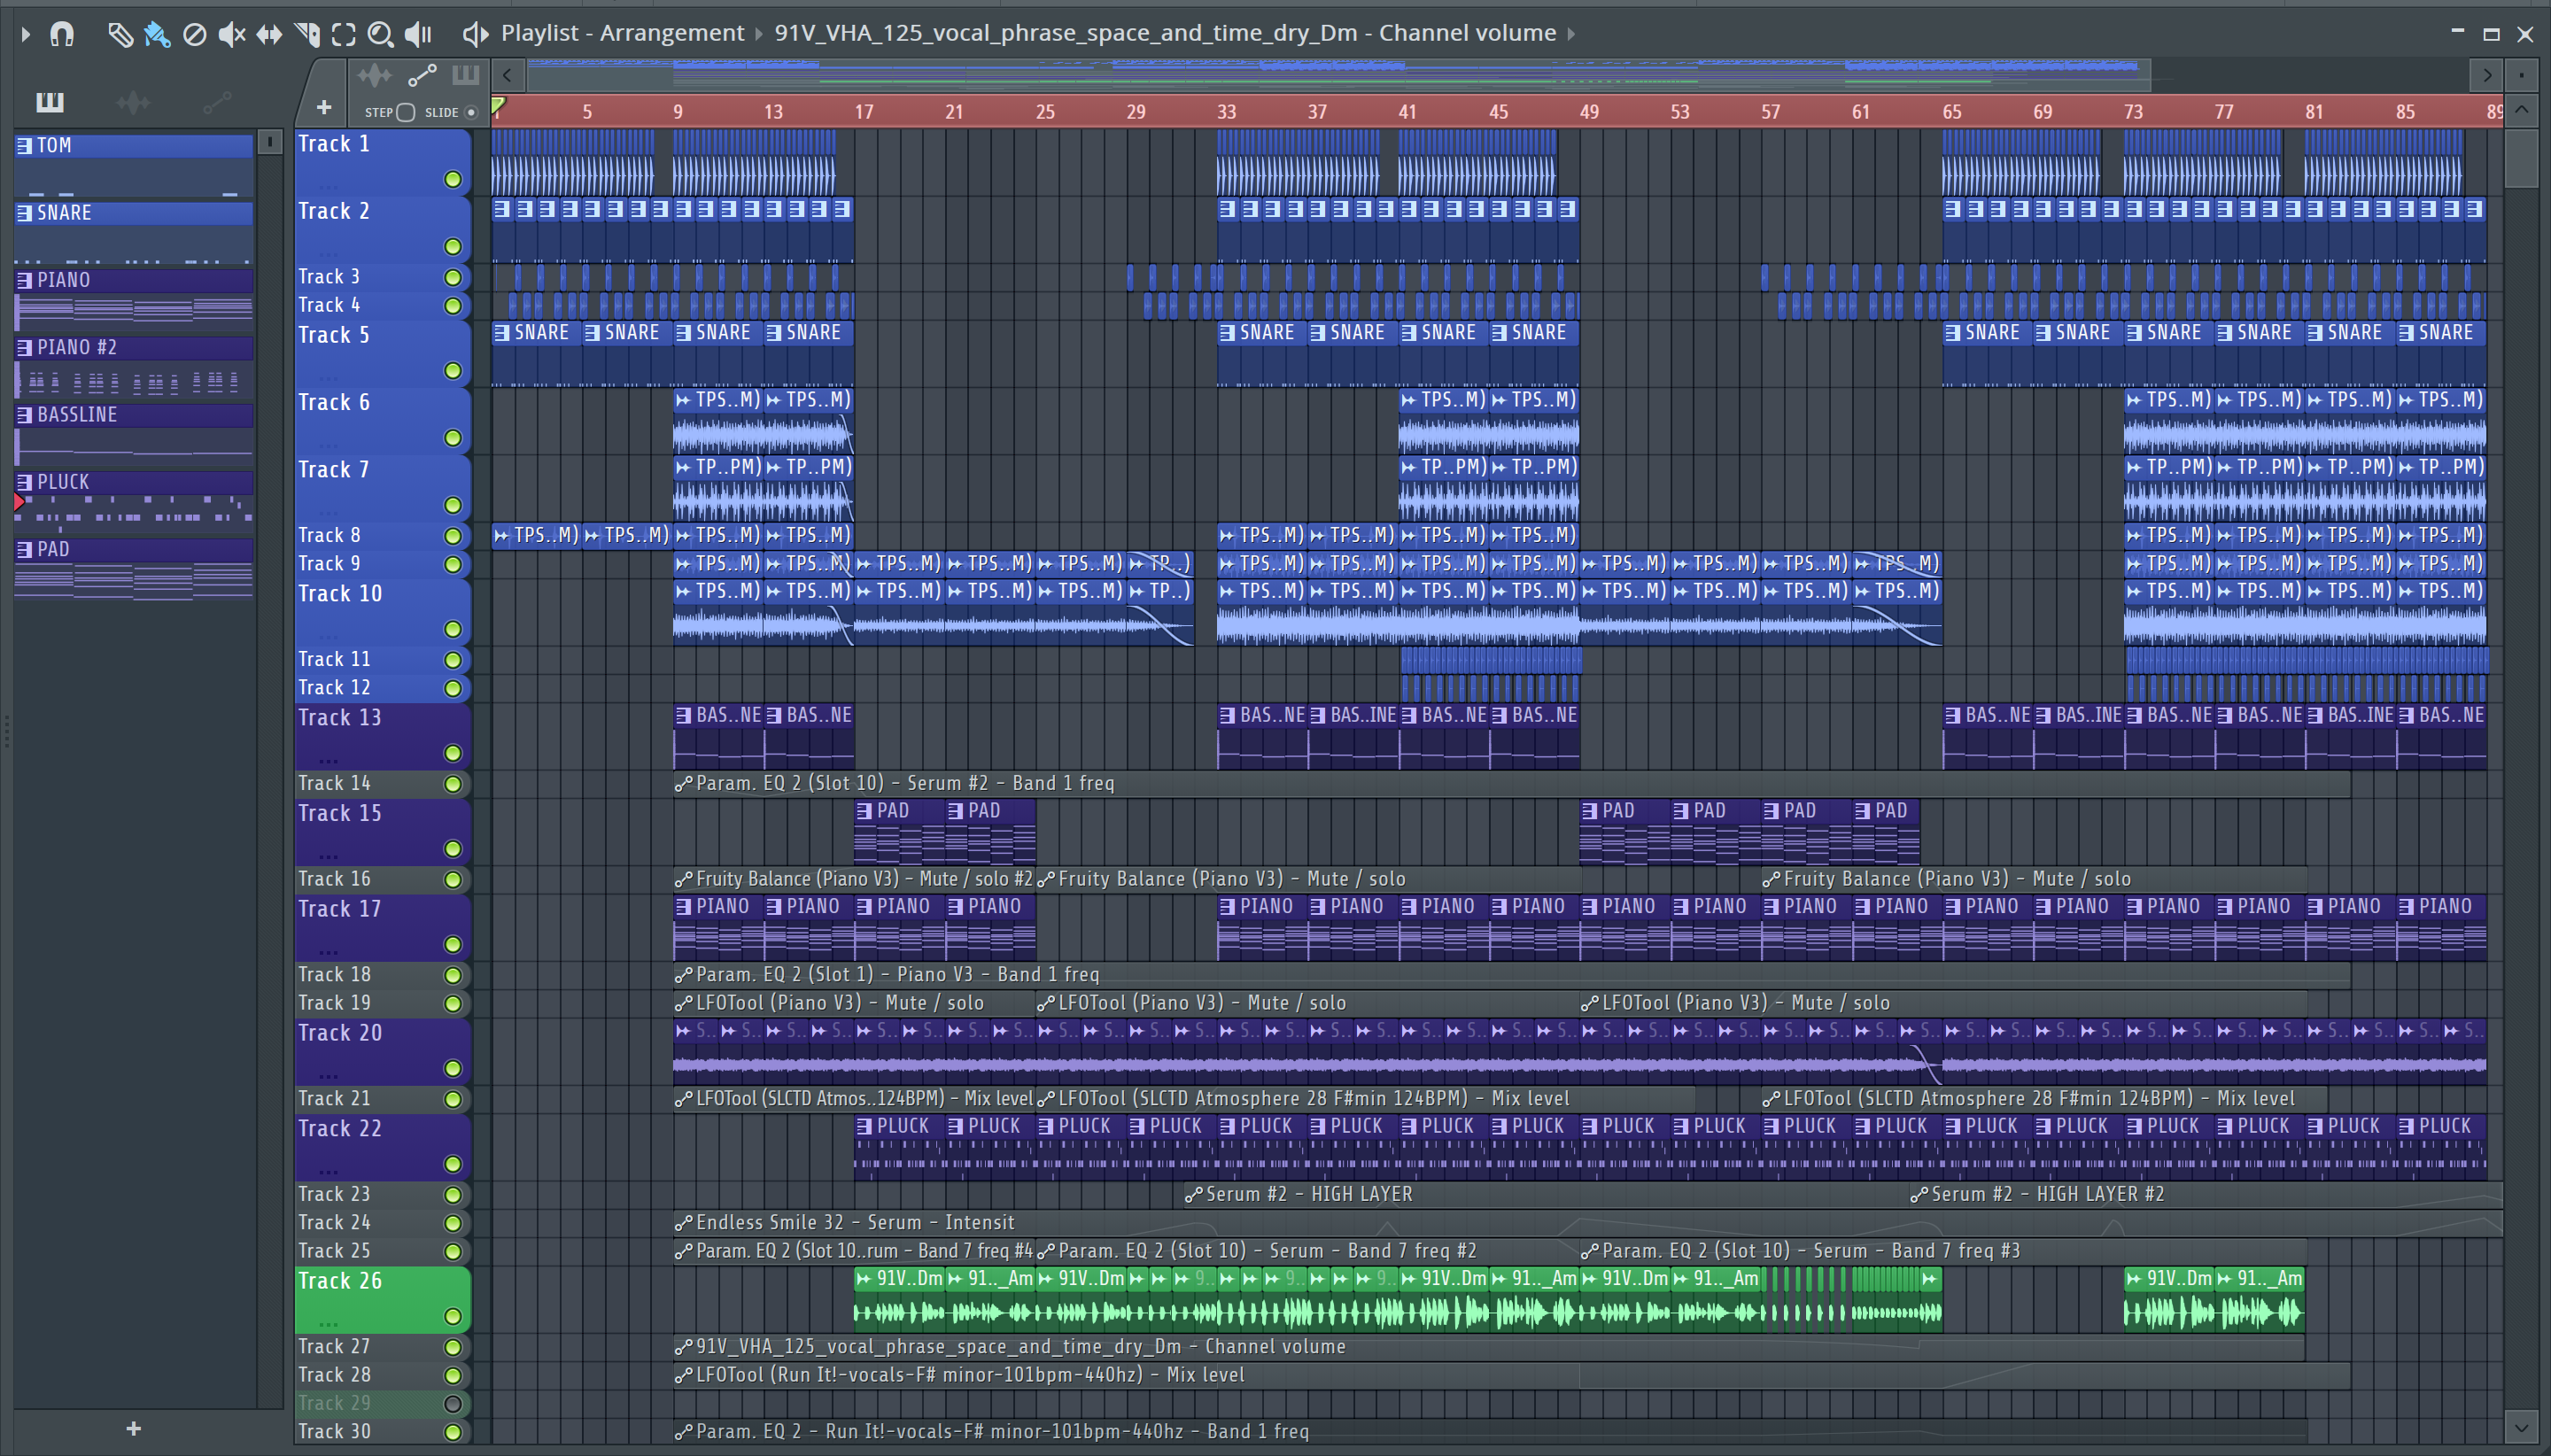2551x1456 pixels.
Task: Select the Select tool
Action: tap(343, 34)
